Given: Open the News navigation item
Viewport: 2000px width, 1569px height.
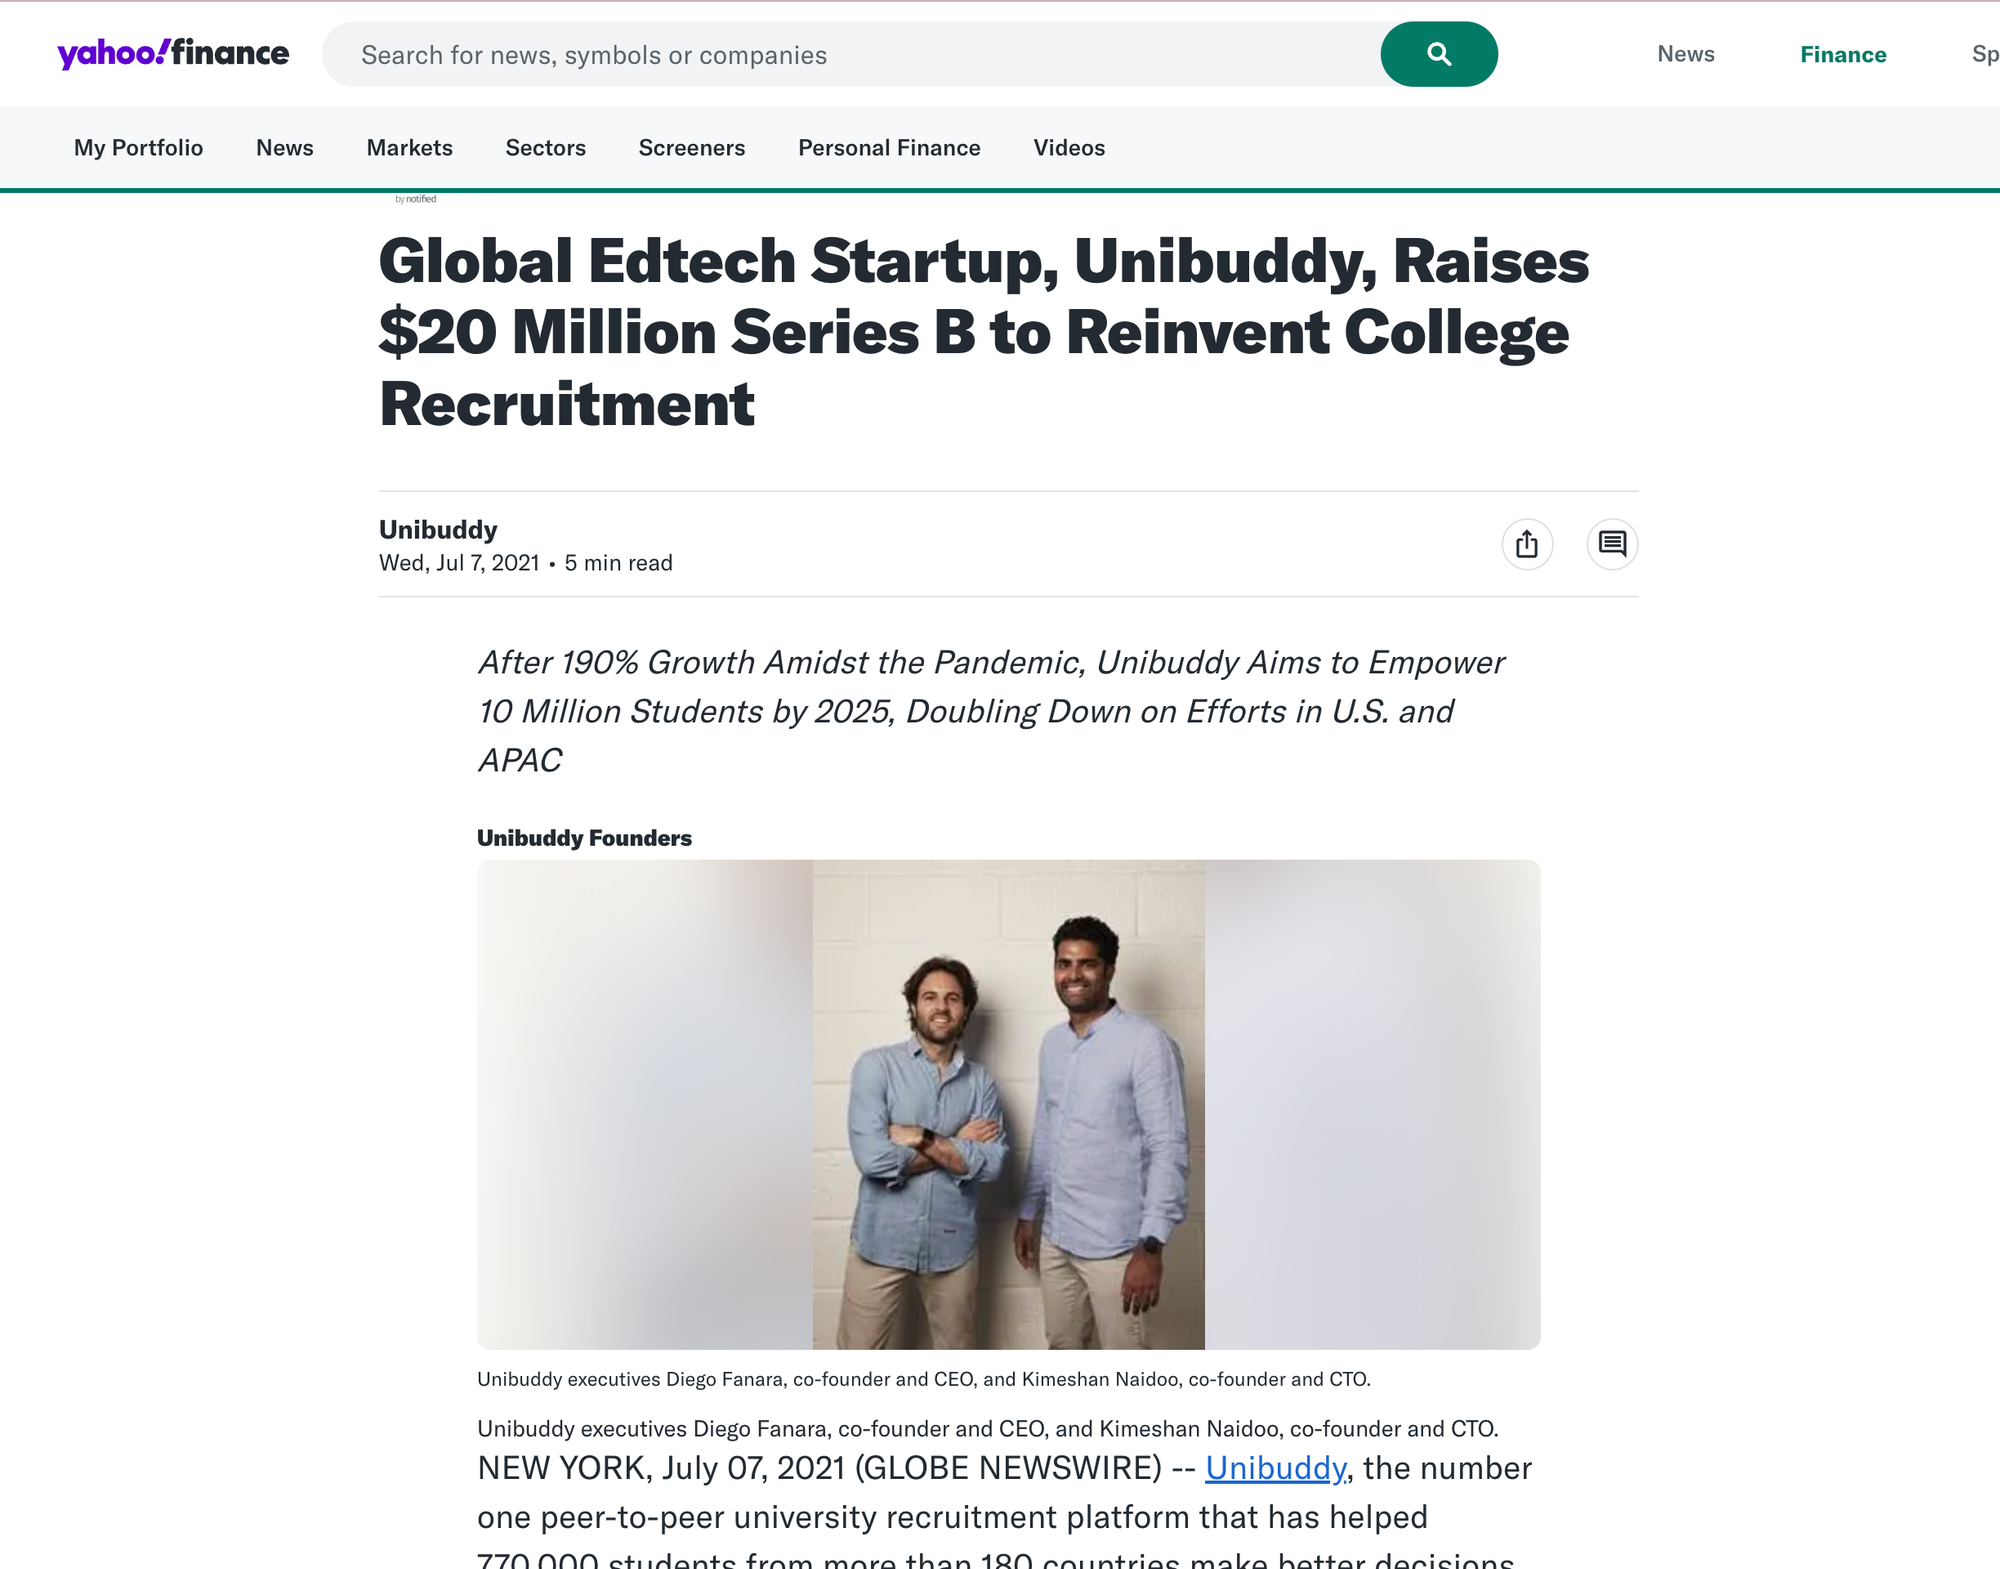Looking at the screenshot, I should pyautogui.click(x=285, y=148).
